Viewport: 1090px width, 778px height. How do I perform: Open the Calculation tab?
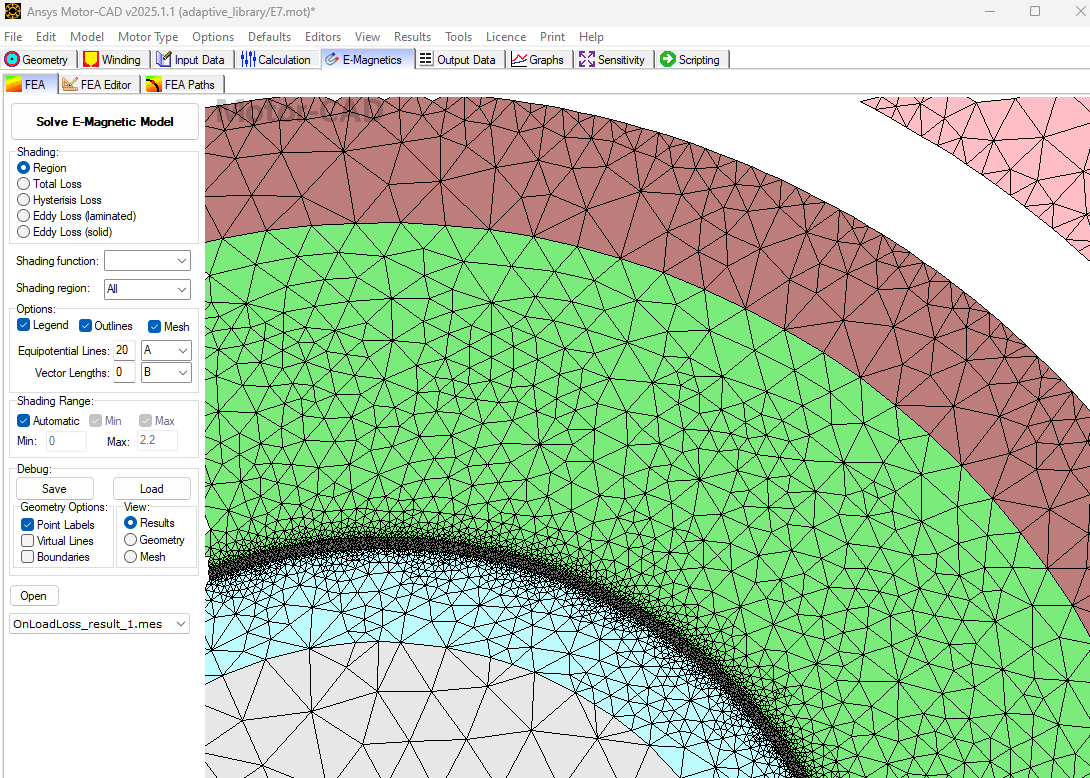pos(276,60)
